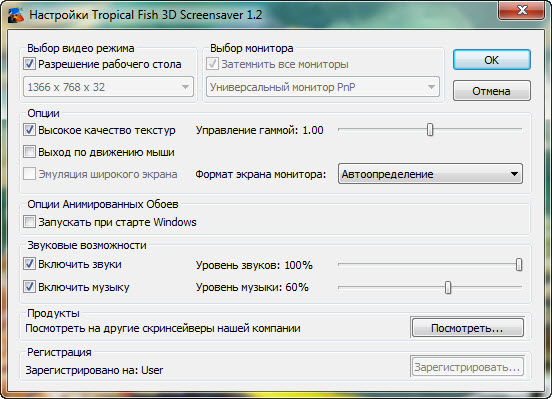This screenshot has width=552, height=399.
Task: Click the Регистрация group title
Action: 59,352
